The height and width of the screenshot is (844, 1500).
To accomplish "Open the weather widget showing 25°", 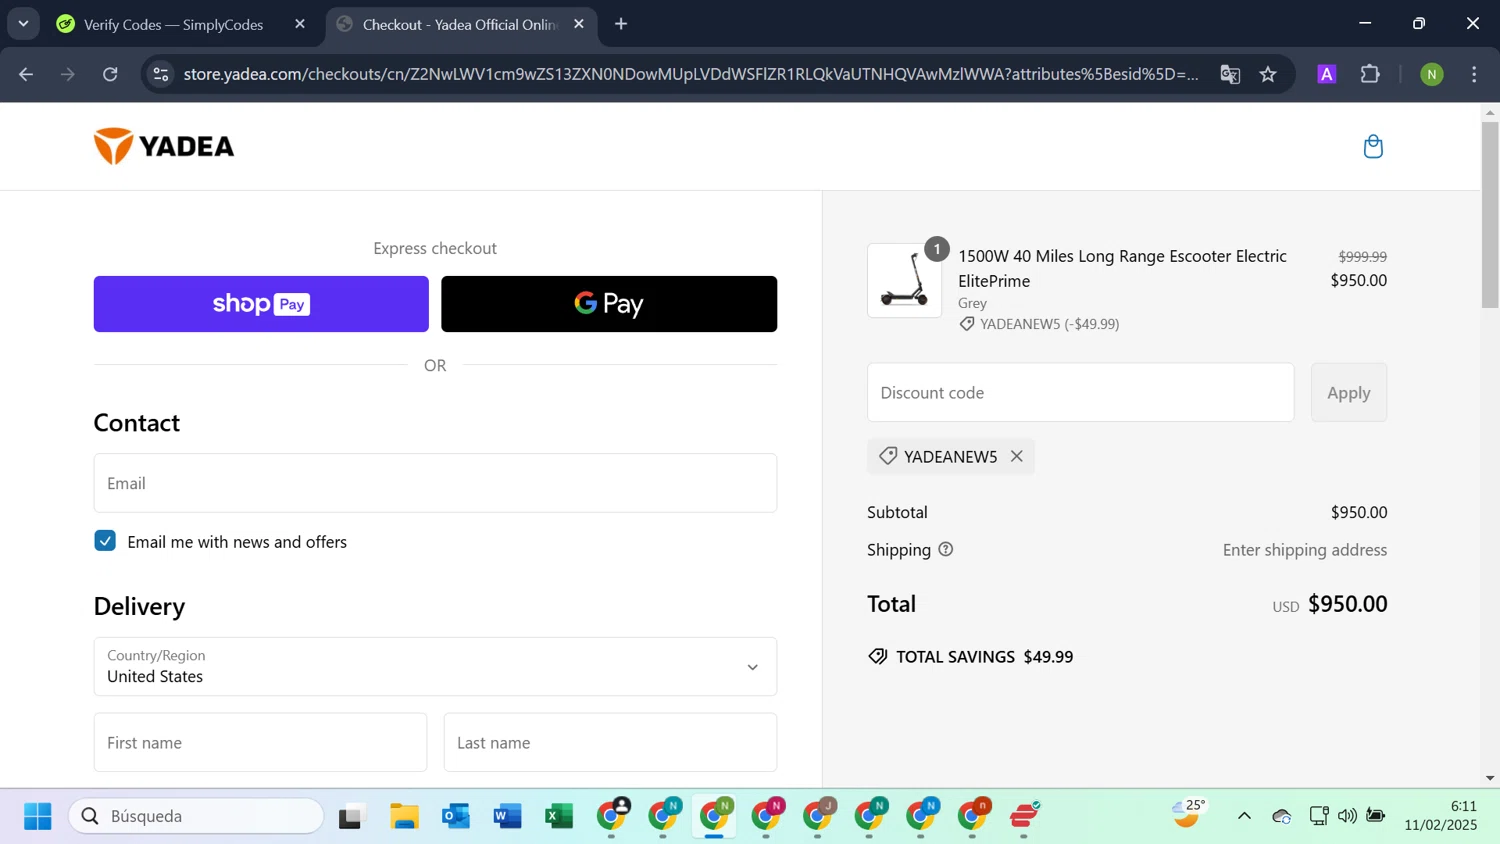I will tap(1189, 814).
